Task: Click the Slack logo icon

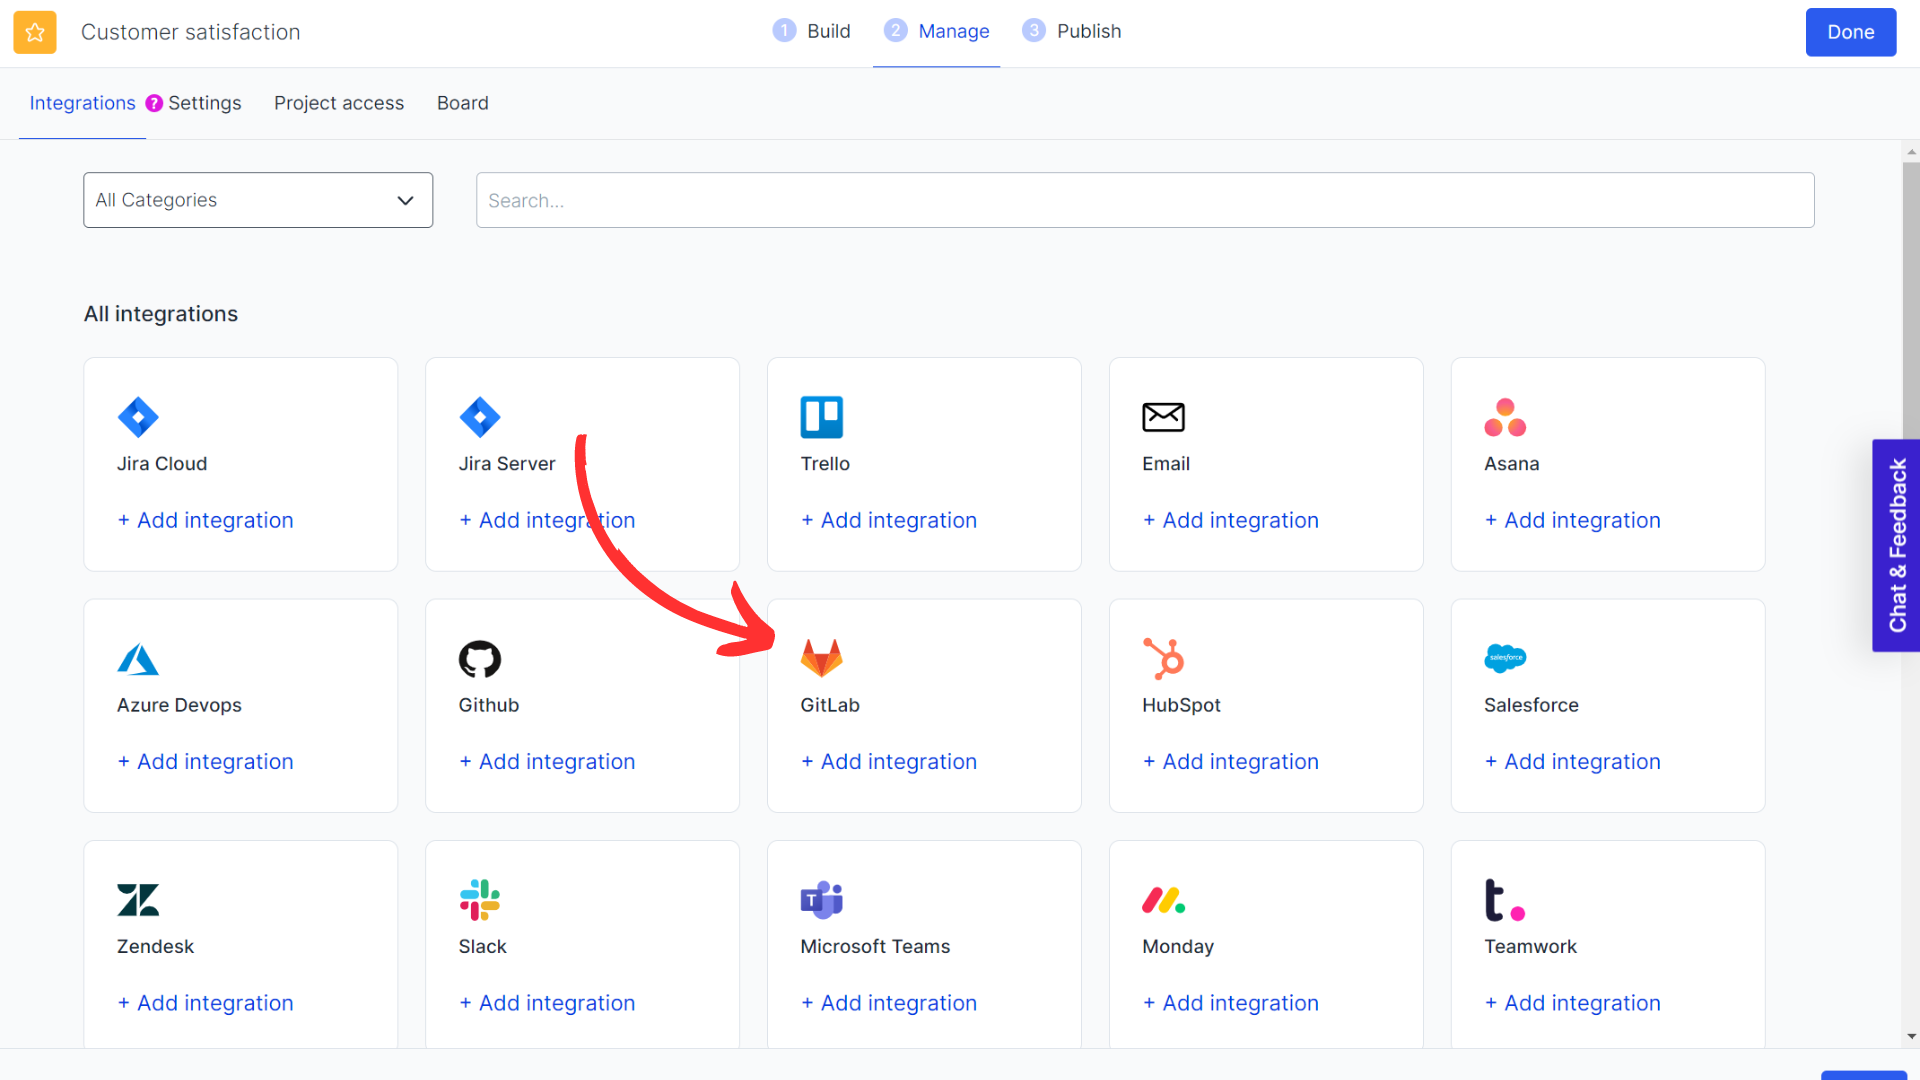Action: pos(479,900)
